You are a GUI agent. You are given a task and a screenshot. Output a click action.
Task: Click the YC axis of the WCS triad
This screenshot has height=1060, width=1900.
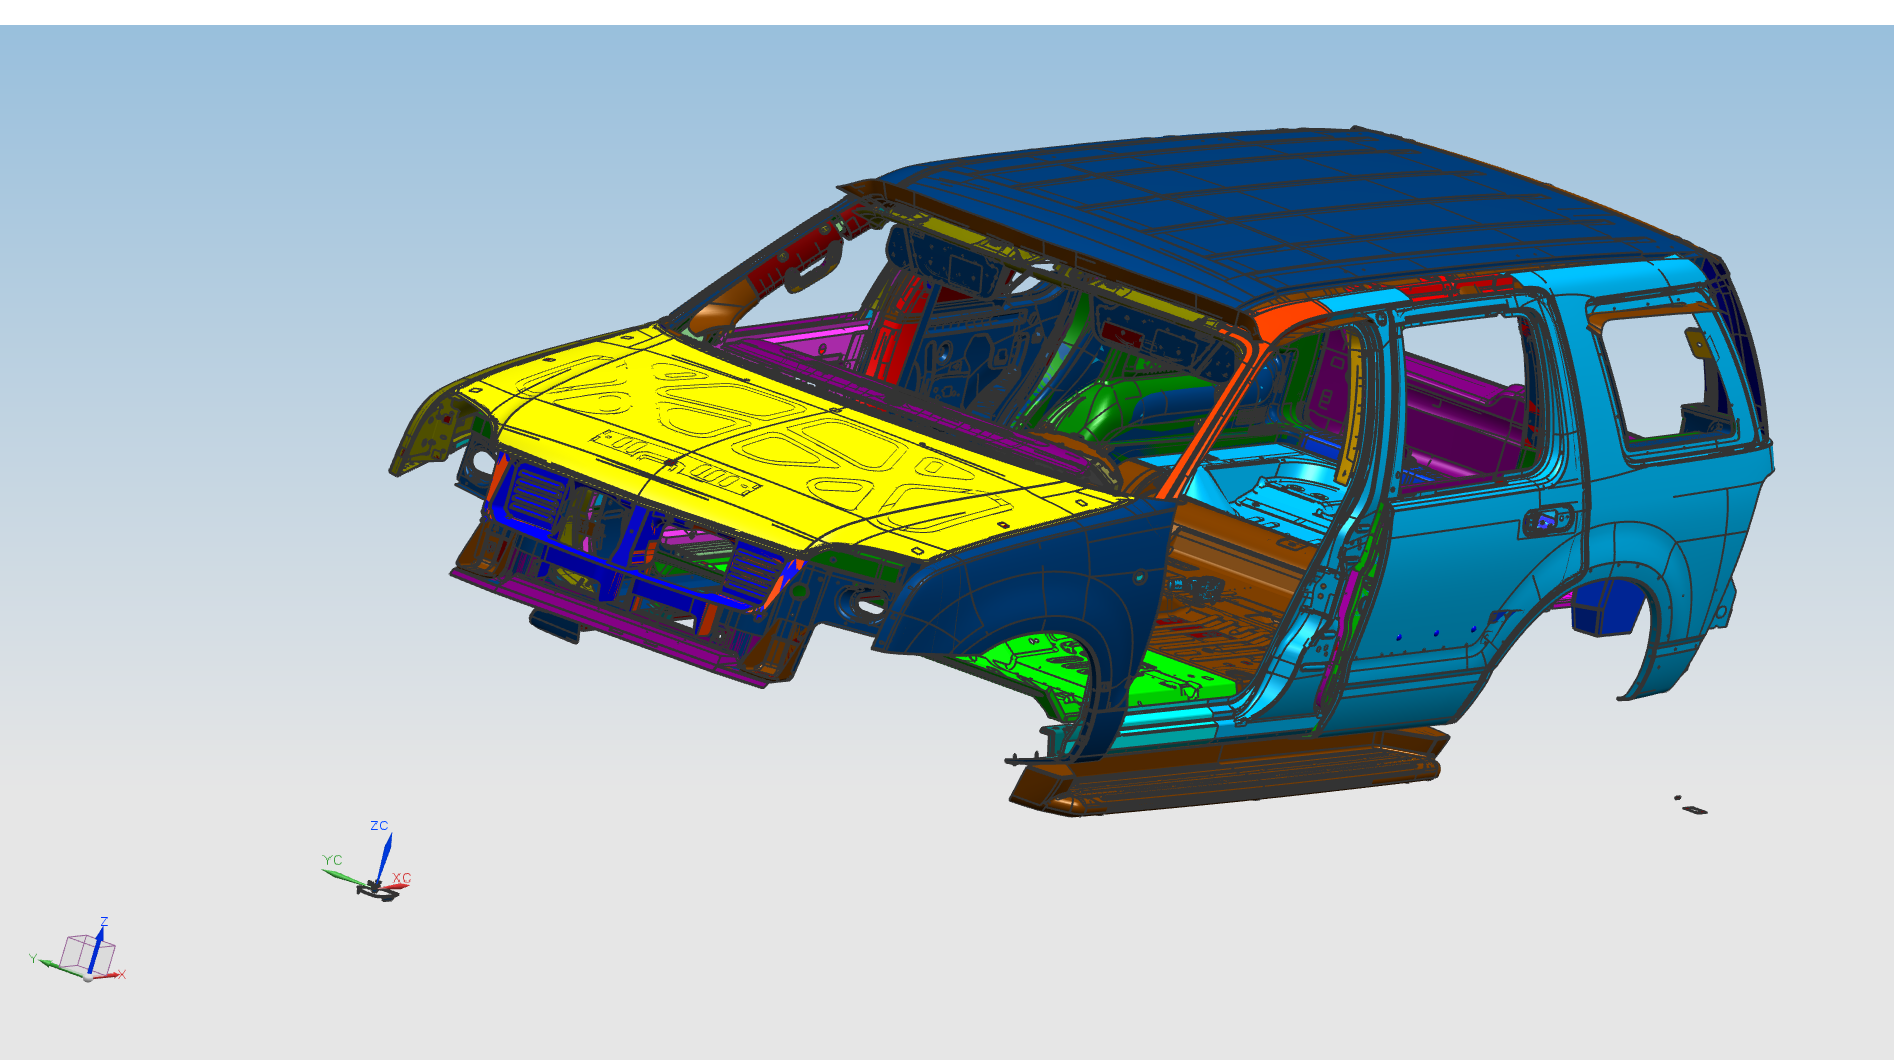(344, 876)
